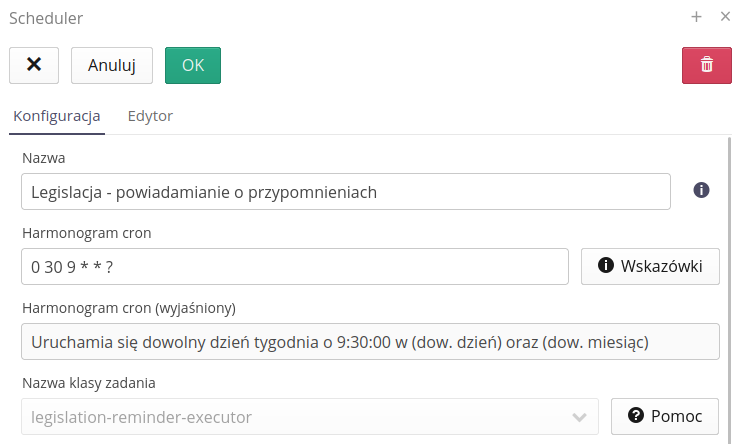Click the Scheduler title text

46,17
